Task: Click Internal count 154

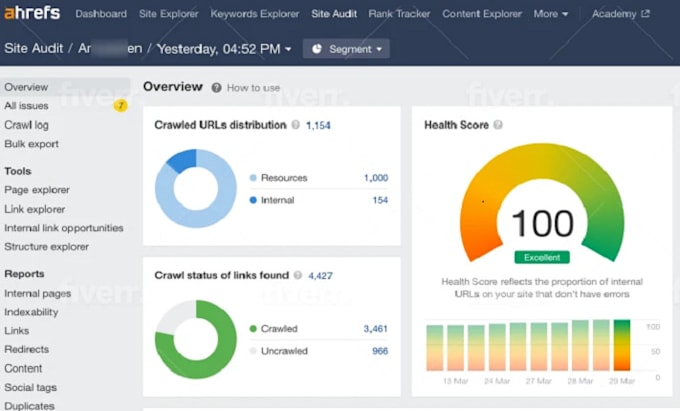Action: [x=380, y=200]
